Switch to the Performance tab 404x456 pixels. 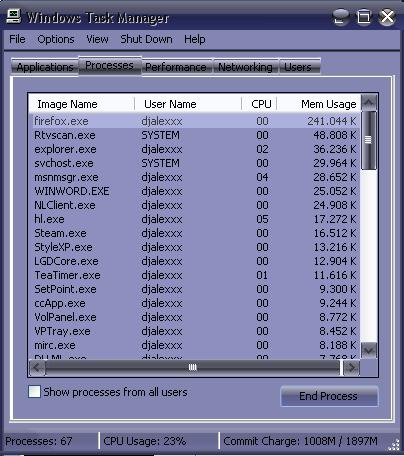point(176,67)
